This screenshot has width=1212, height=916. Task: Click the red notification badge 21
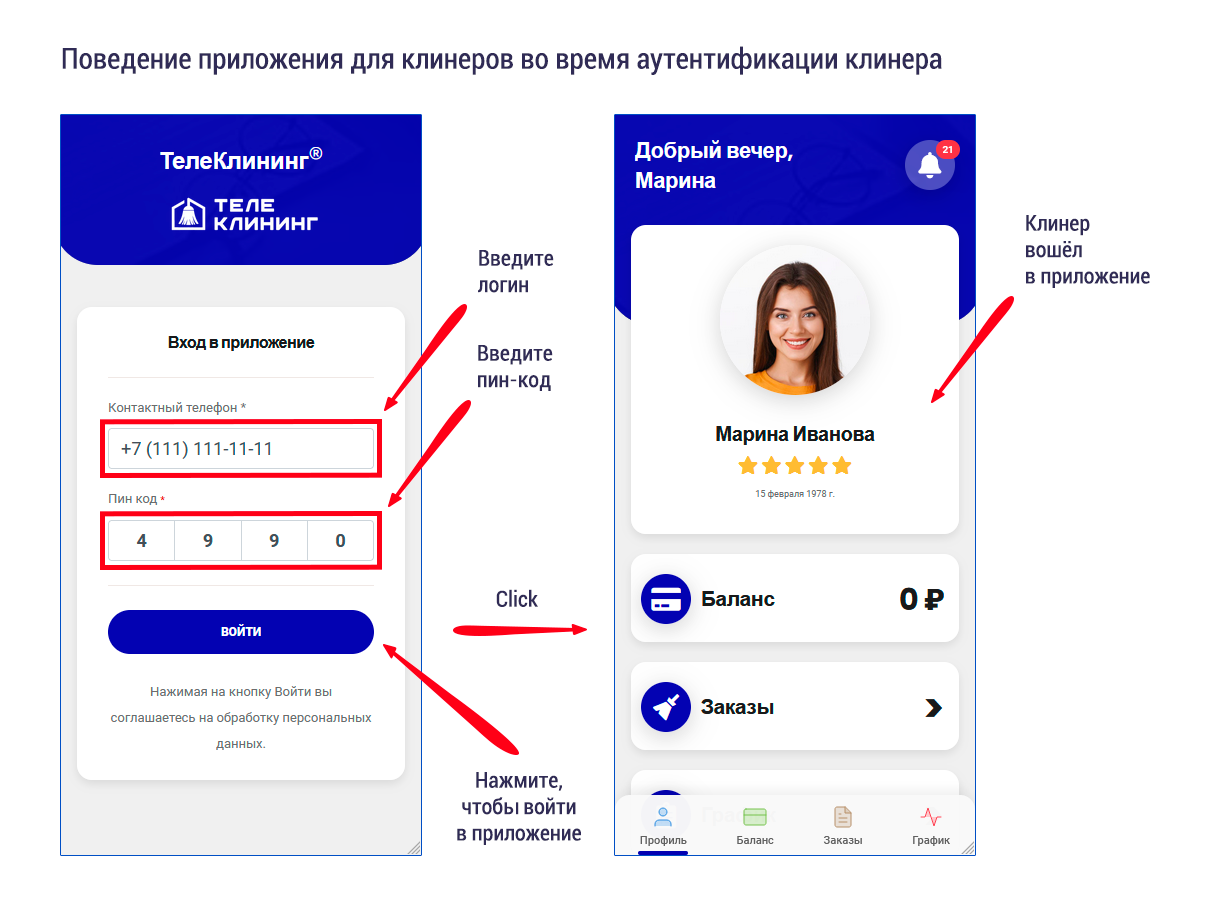(948, 149)
